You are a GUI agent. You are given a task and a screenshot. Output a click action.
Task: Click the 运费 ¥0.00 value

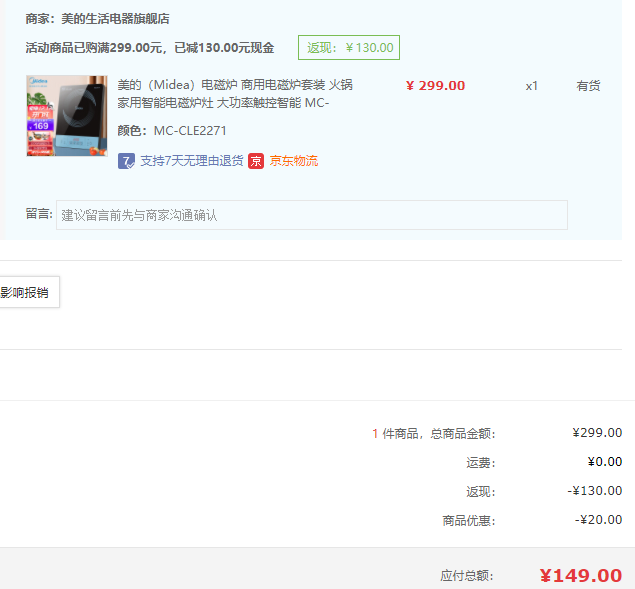pos(605,462)
